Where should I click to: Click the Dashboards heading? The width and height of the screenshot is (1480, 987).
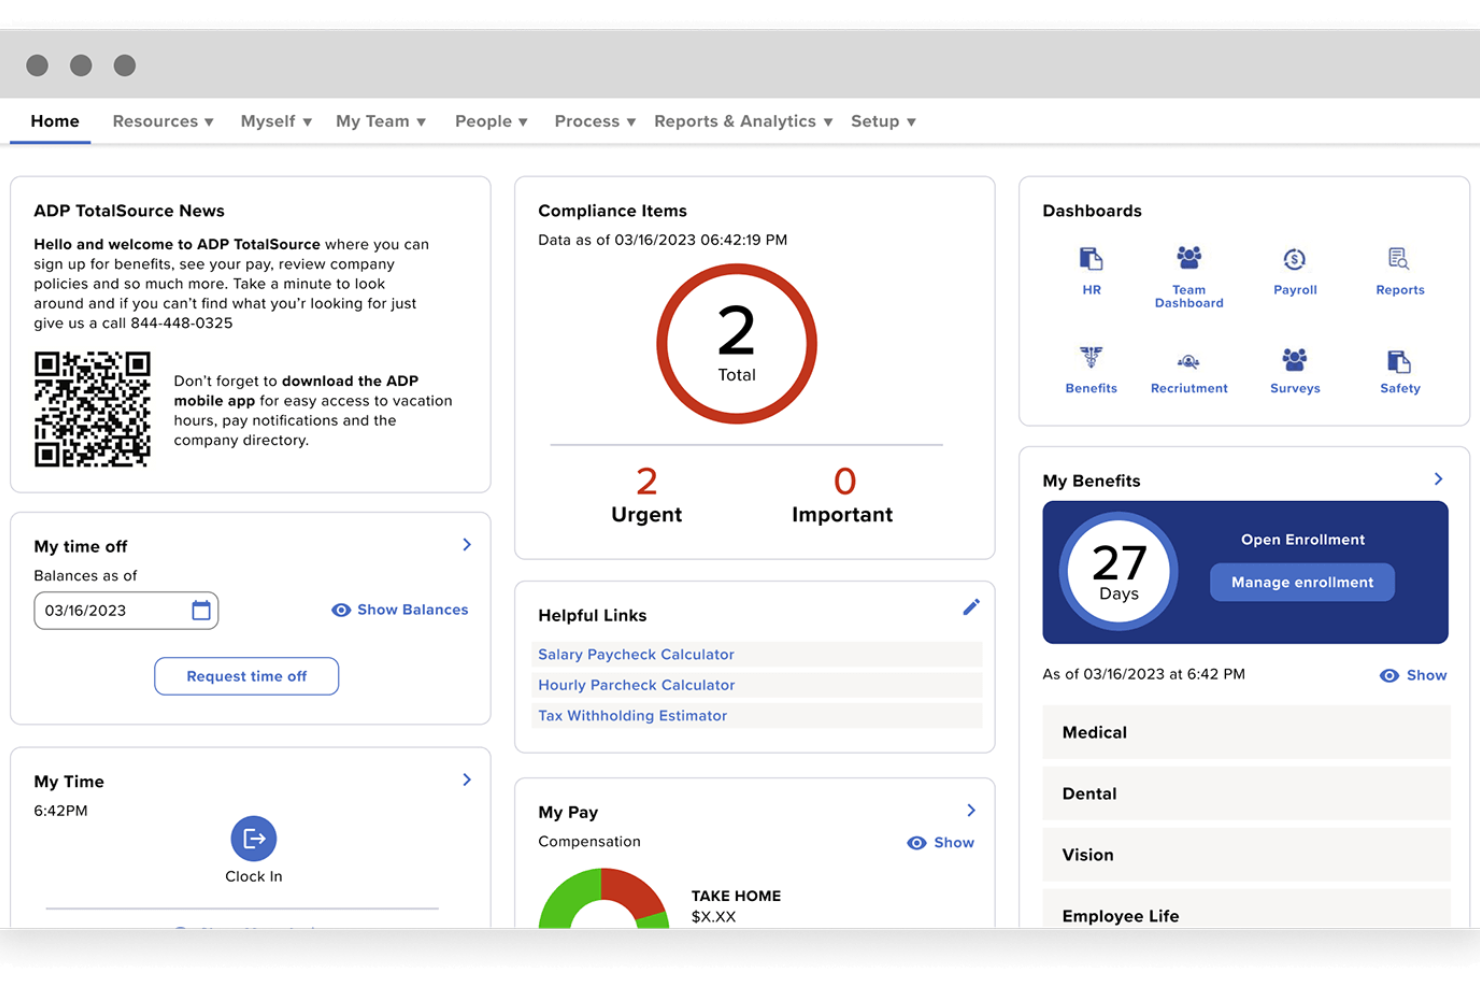click(x=1092, y=211)
